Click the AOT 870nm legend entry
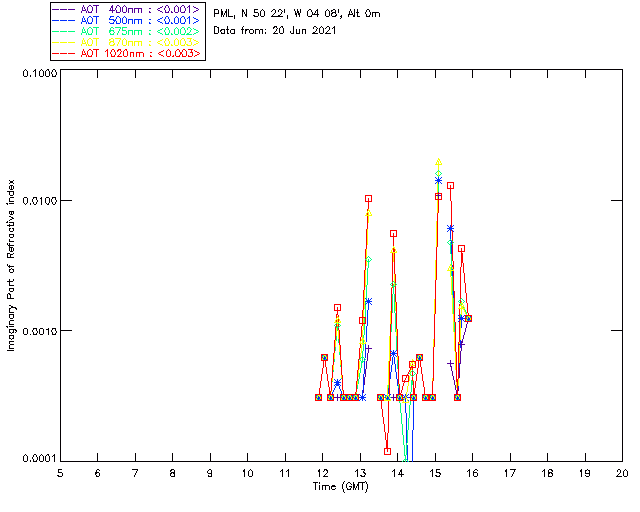The image size is (640, 512). pyautogui.click(x=126, y=42)
